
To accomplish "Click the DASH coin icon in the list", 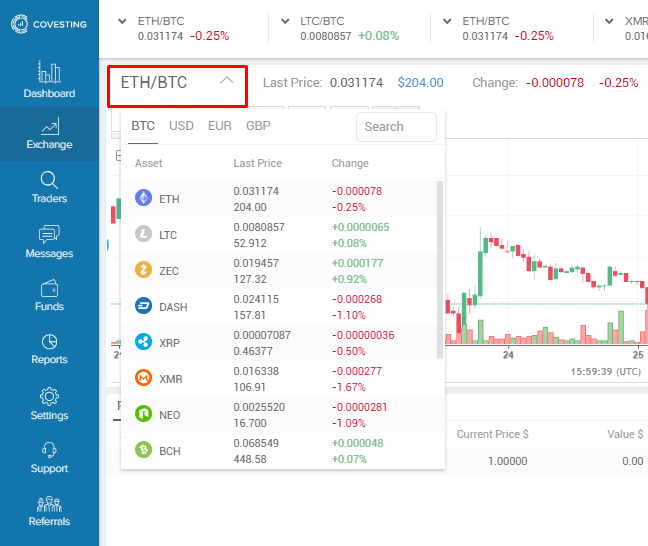I will 143,306.
